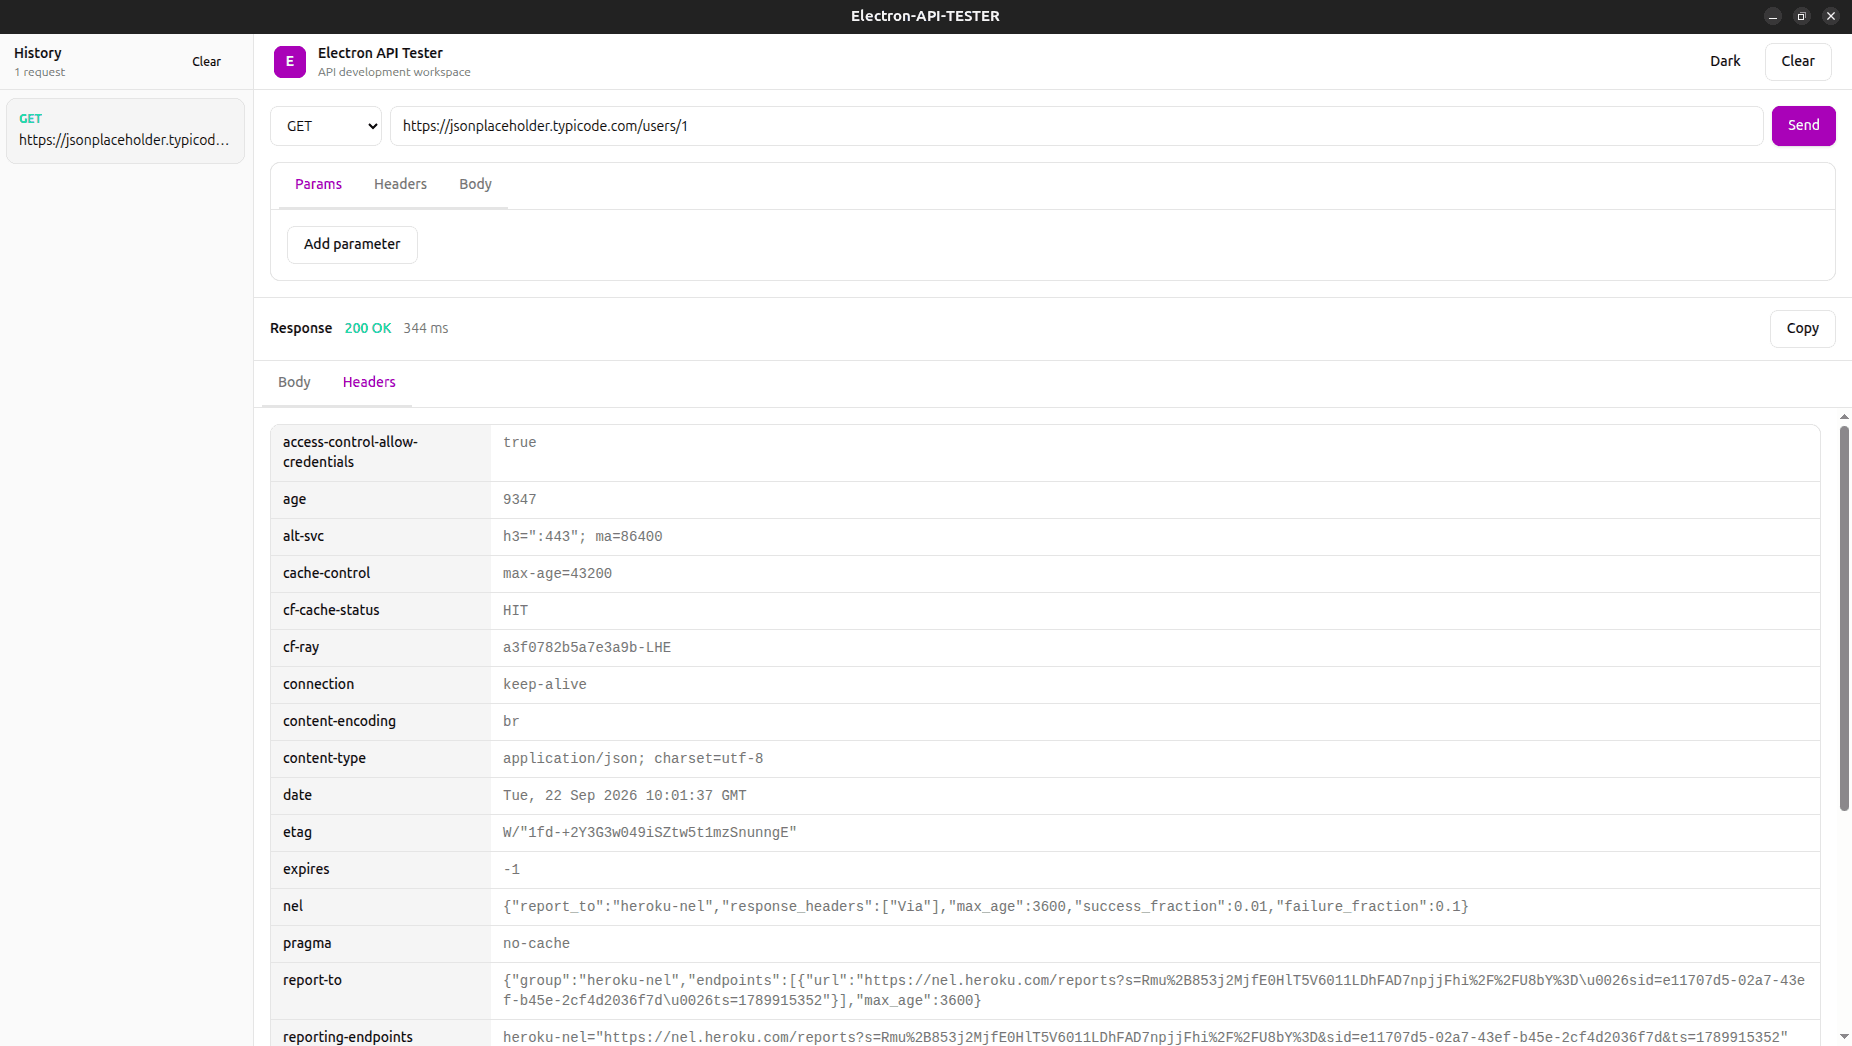Image resolution: width=1852 pixels, height=1046 pixels.
Task: Click the alt-svc value 'h3=":443"; ma=86400'
Action: 583,537
